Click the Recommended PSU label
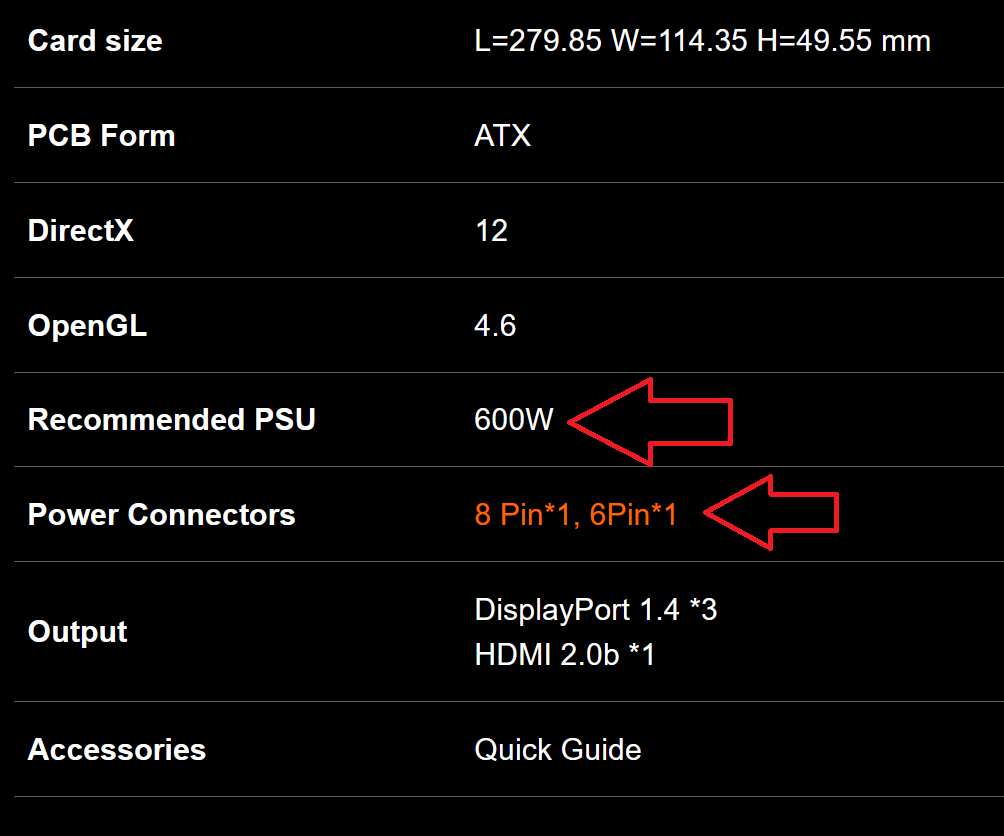Screen dimensions: 1004x836 (172, 420)
